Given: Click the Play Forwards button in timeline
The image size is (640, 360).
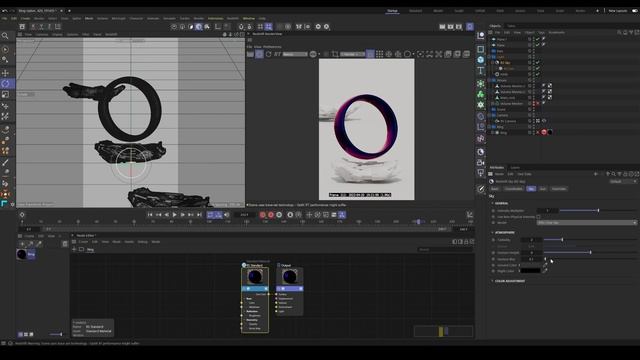Looking at the screenshot, I should [175, 215].
